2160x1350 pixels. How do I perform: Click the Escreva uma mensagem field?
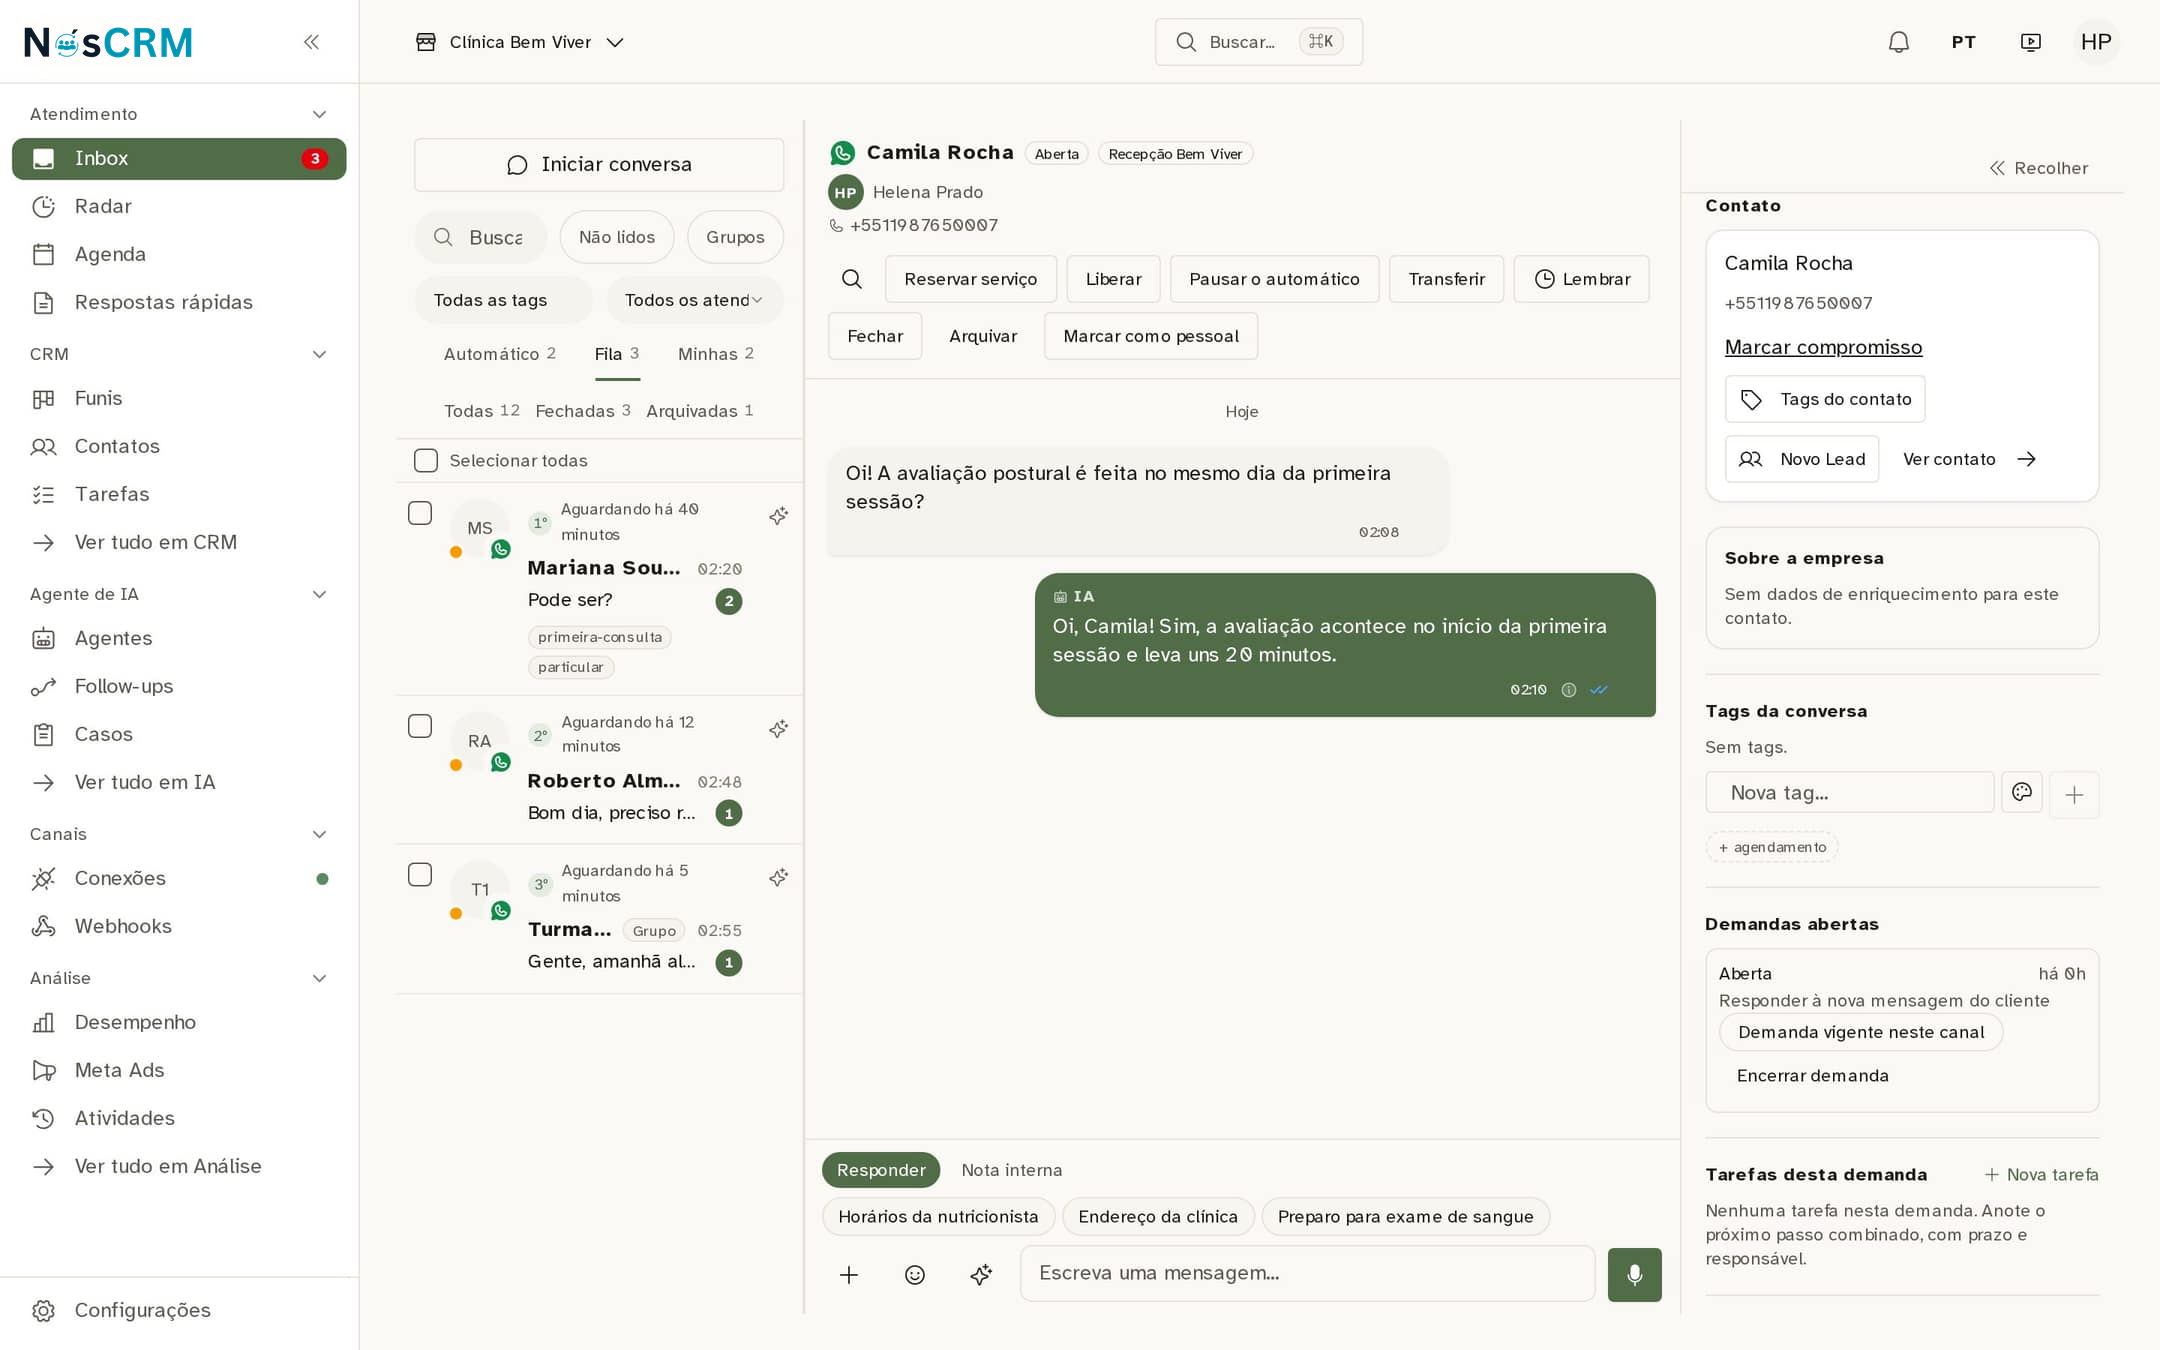point(1307,1273)
